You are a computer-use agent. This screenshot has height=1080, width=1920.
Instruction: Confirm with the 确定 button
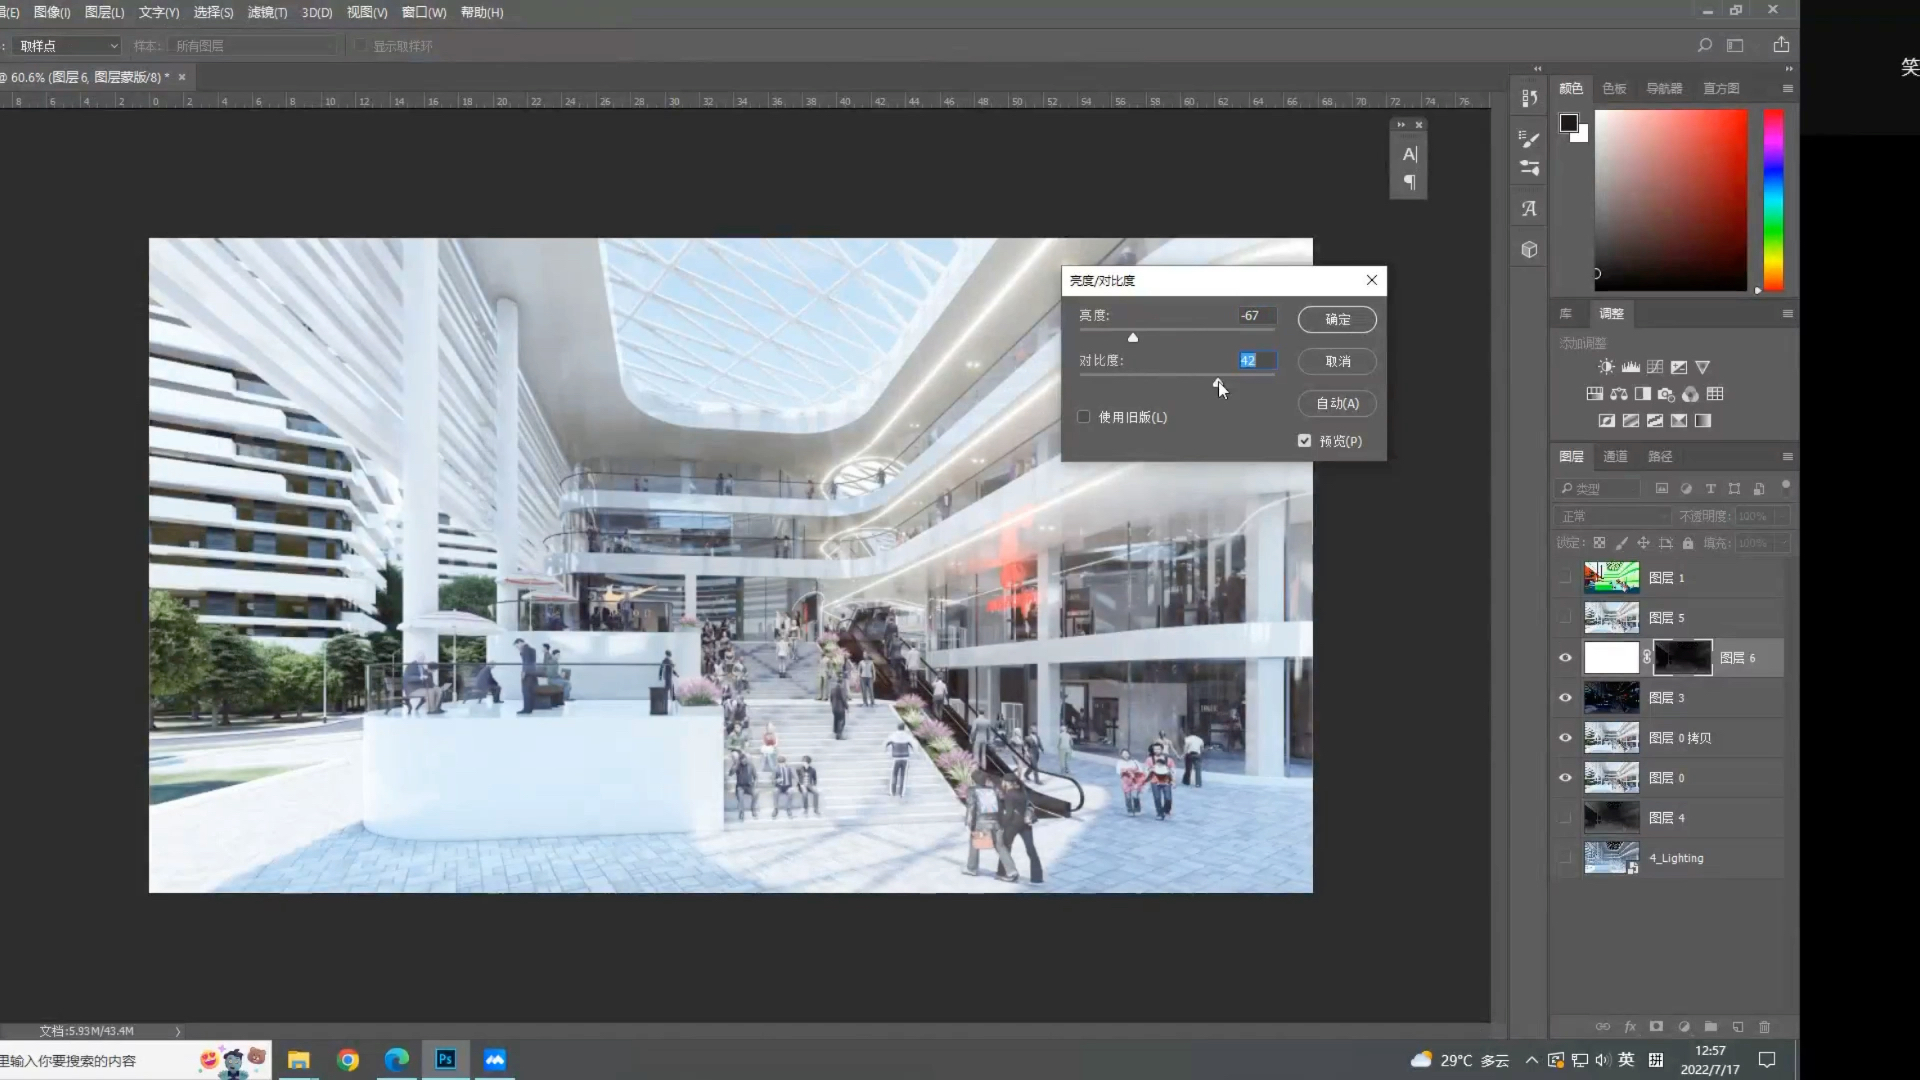pos(1337,320)
